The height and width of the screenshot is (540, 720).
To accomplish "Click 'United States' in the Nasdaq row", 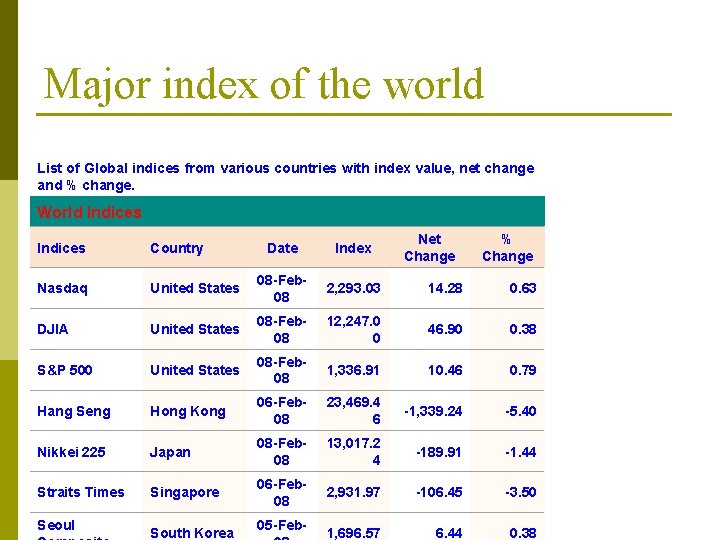I will [x=195, y=288].
